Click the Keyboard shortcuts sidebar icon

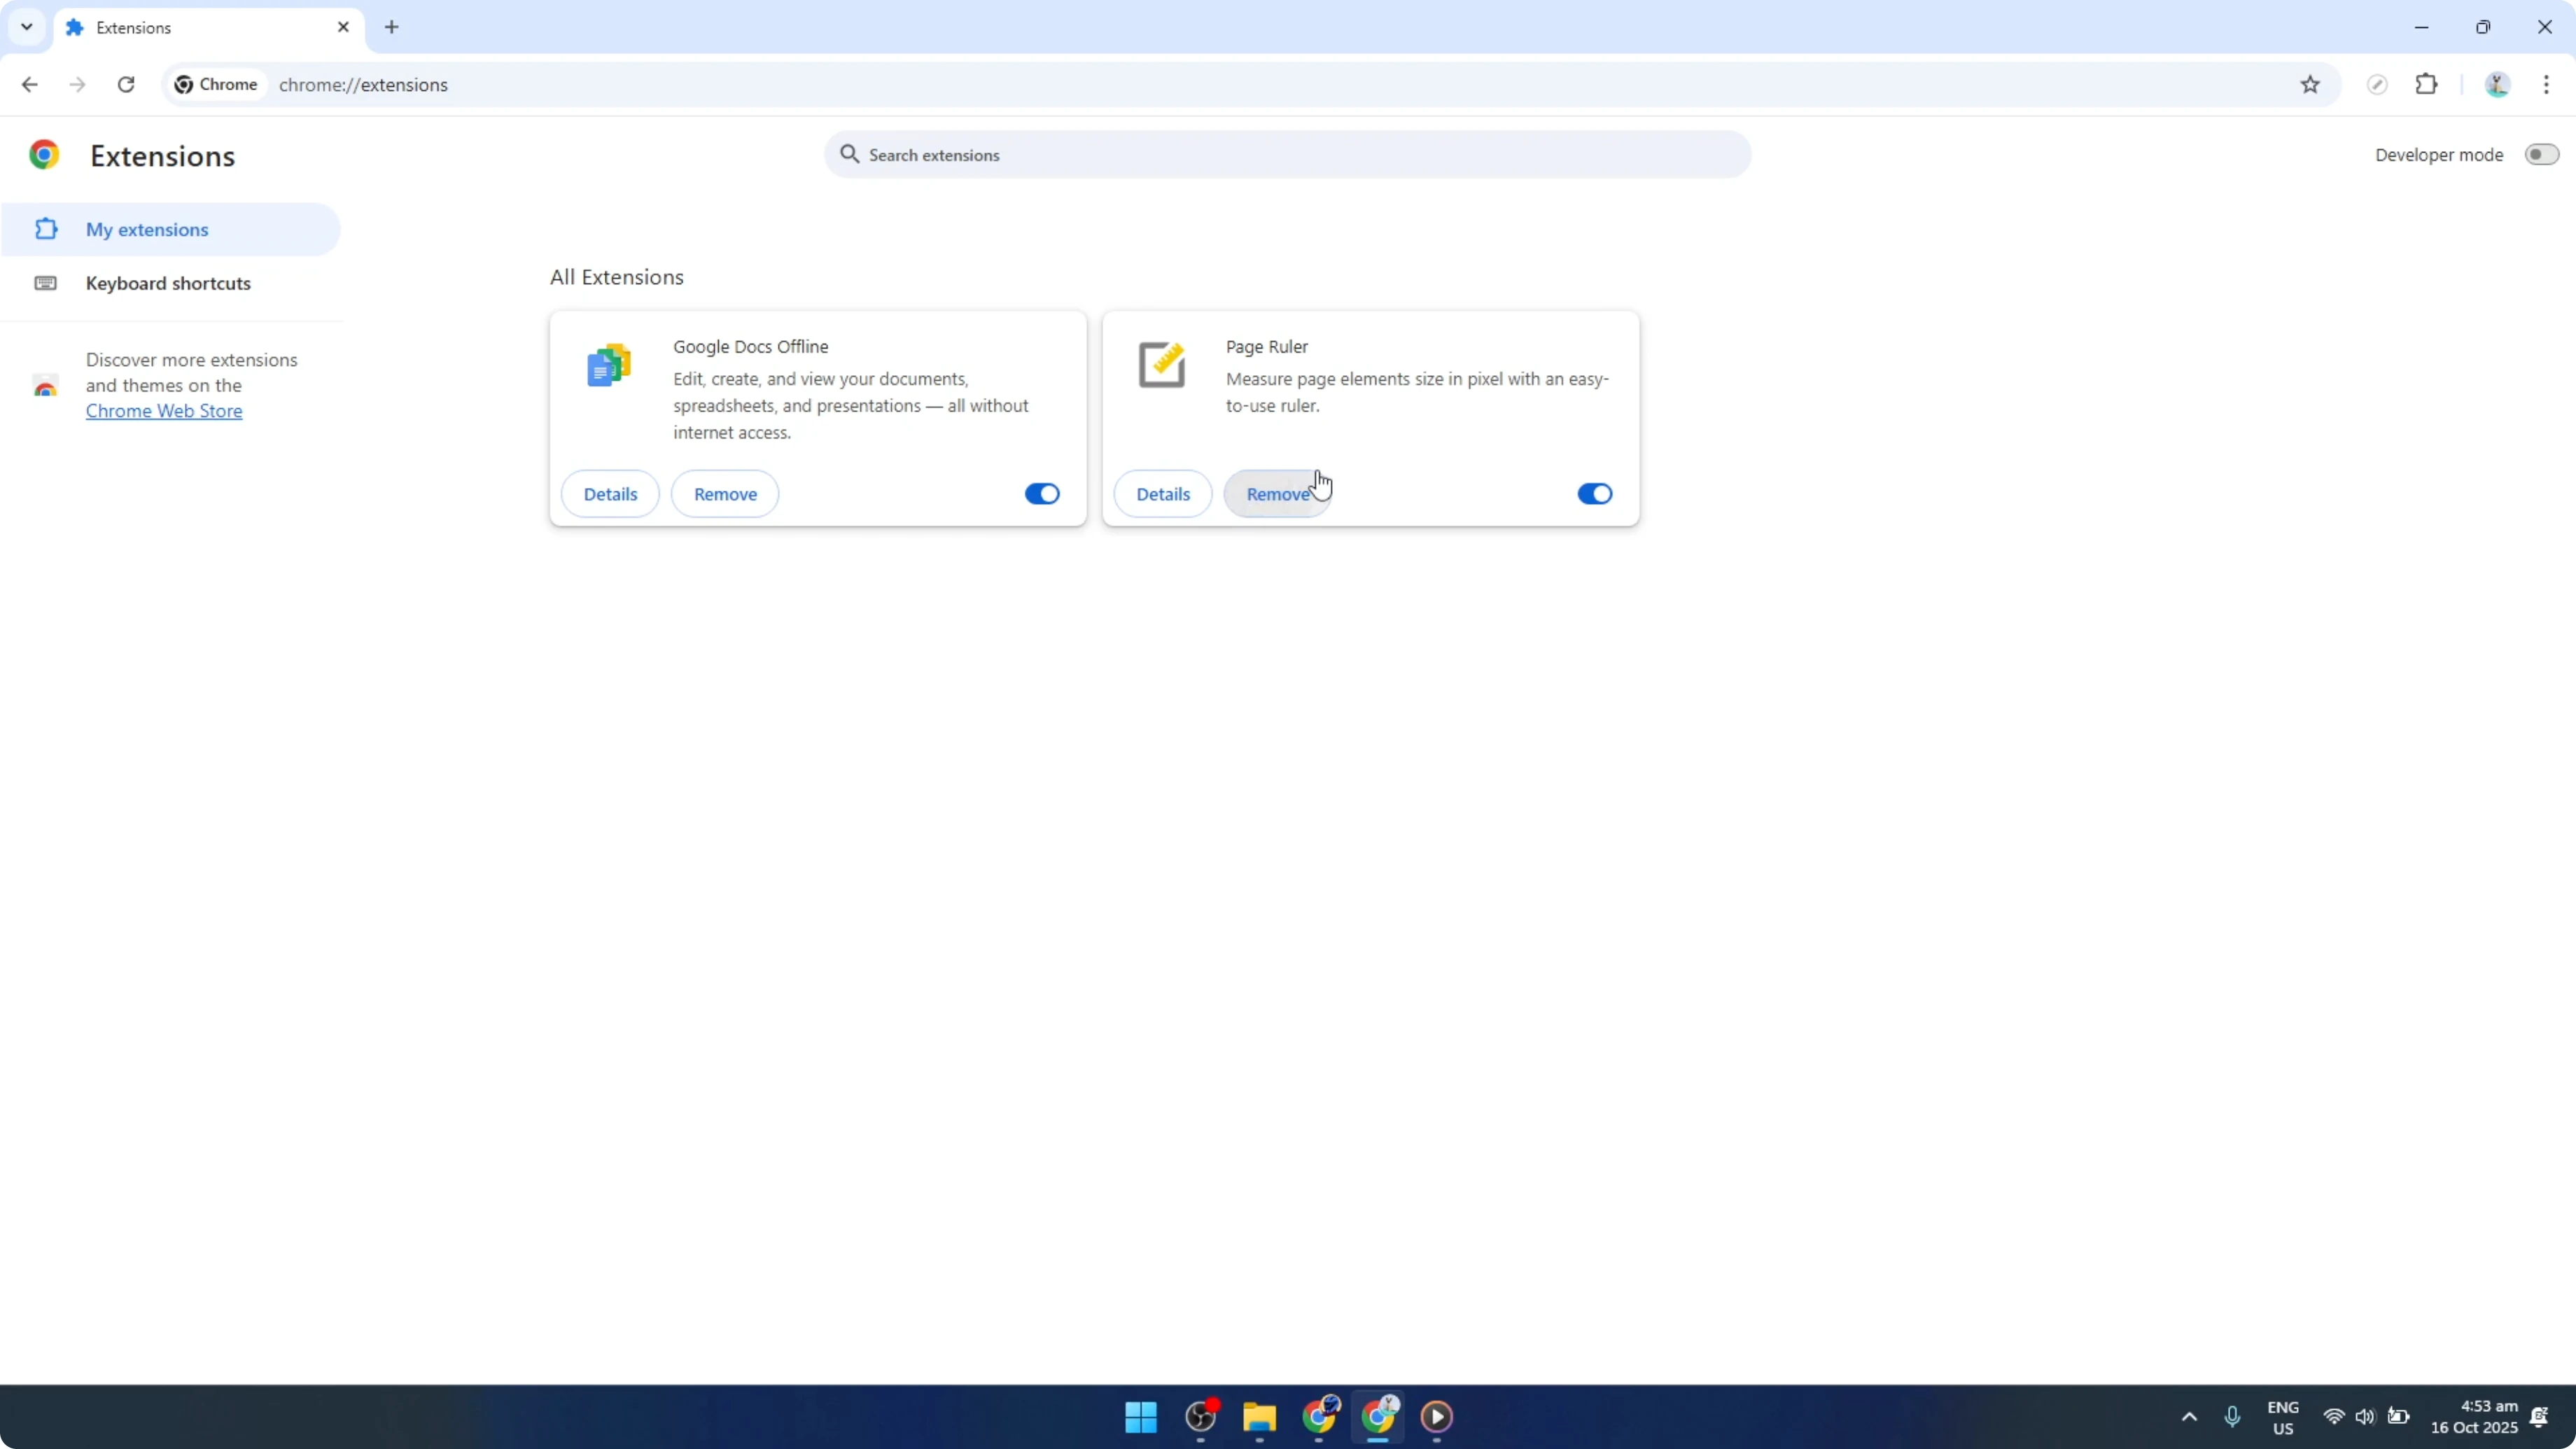pyautogui.click(x=46, y=284)
